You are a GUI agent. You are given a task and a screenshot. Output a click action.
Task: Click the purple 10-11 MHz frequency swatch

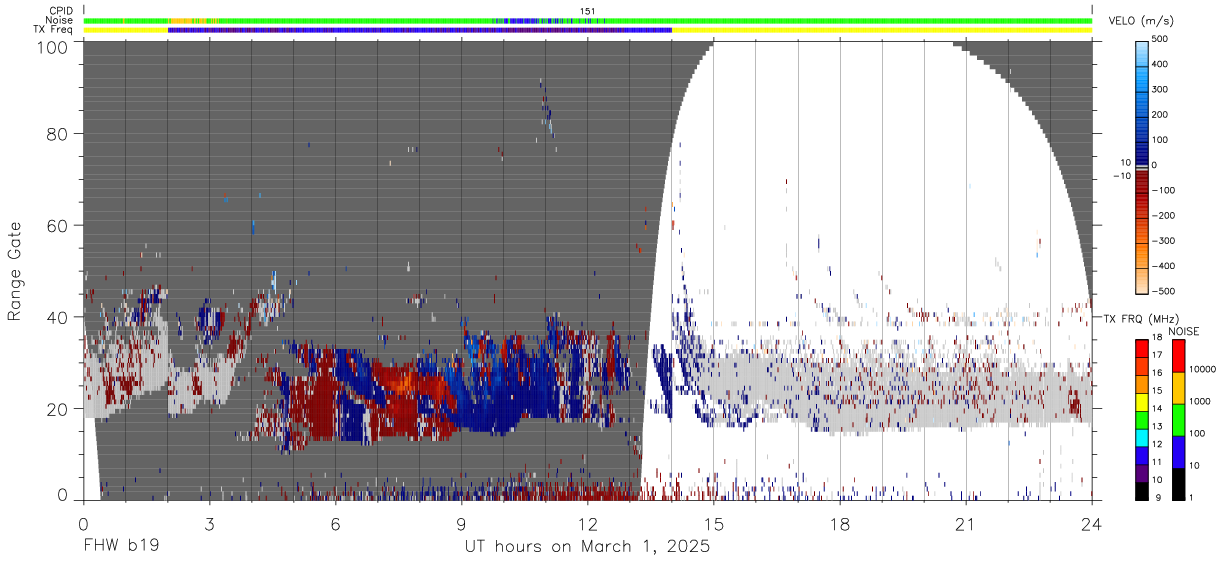(x=1142, y=473)
